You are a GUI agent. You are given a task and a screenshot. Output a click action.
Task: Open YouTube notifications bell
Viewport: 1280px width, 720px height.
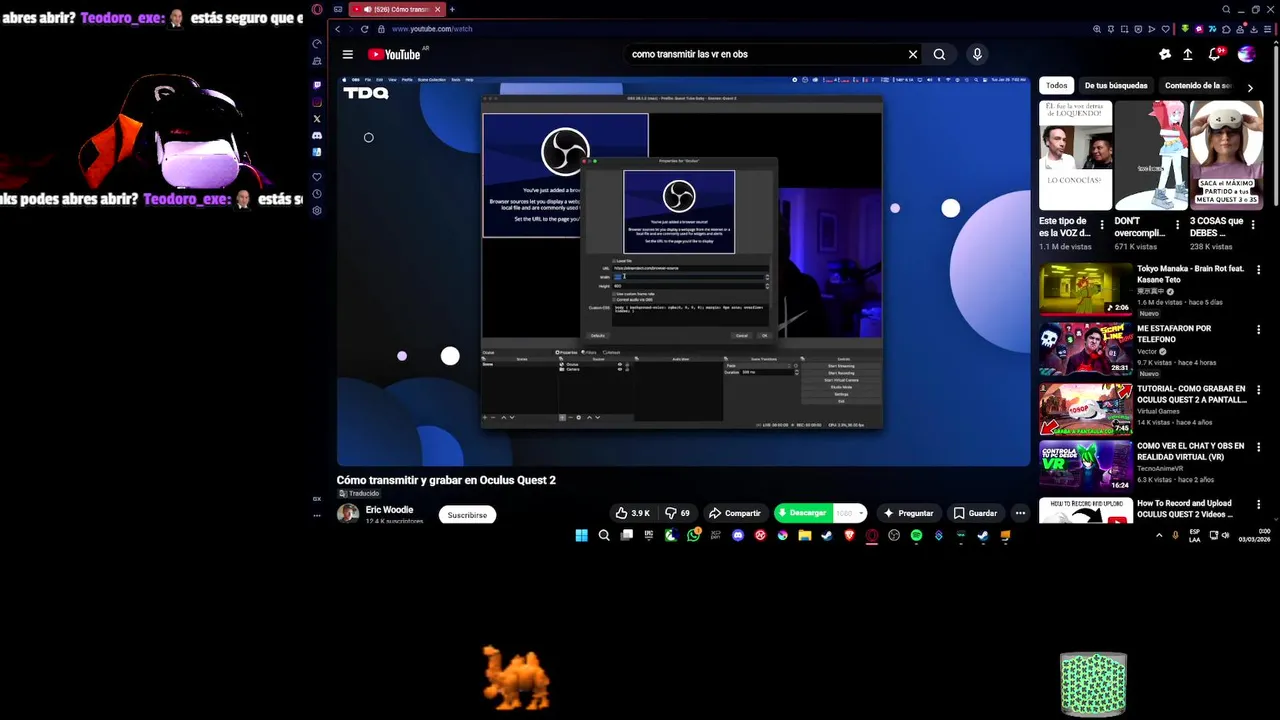(x=1216, y=55)
